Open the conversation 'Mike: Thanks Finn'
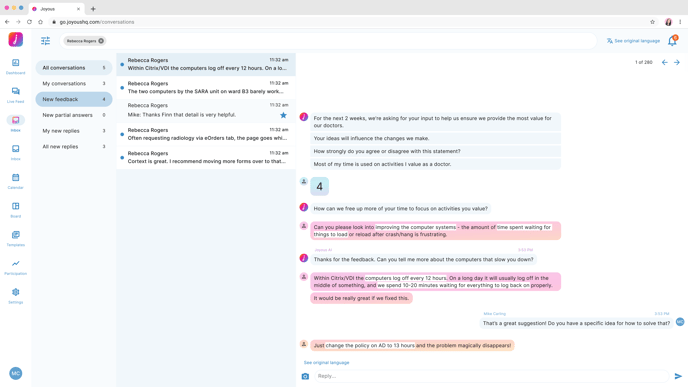Screen dimensions: 688x387 [x=206, y=111]
